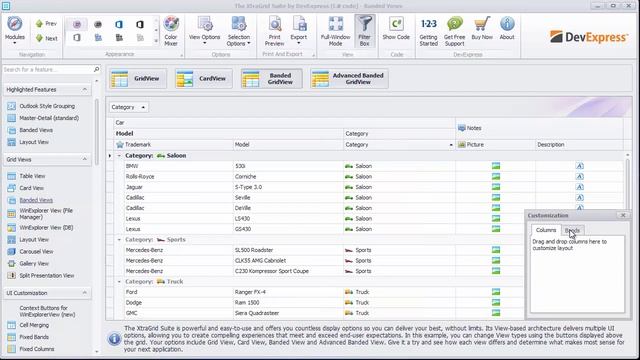Image resolution: width=640 pixels, height=360 pixels.
Task: Go to the Next demo
Action: pos(46,38)
